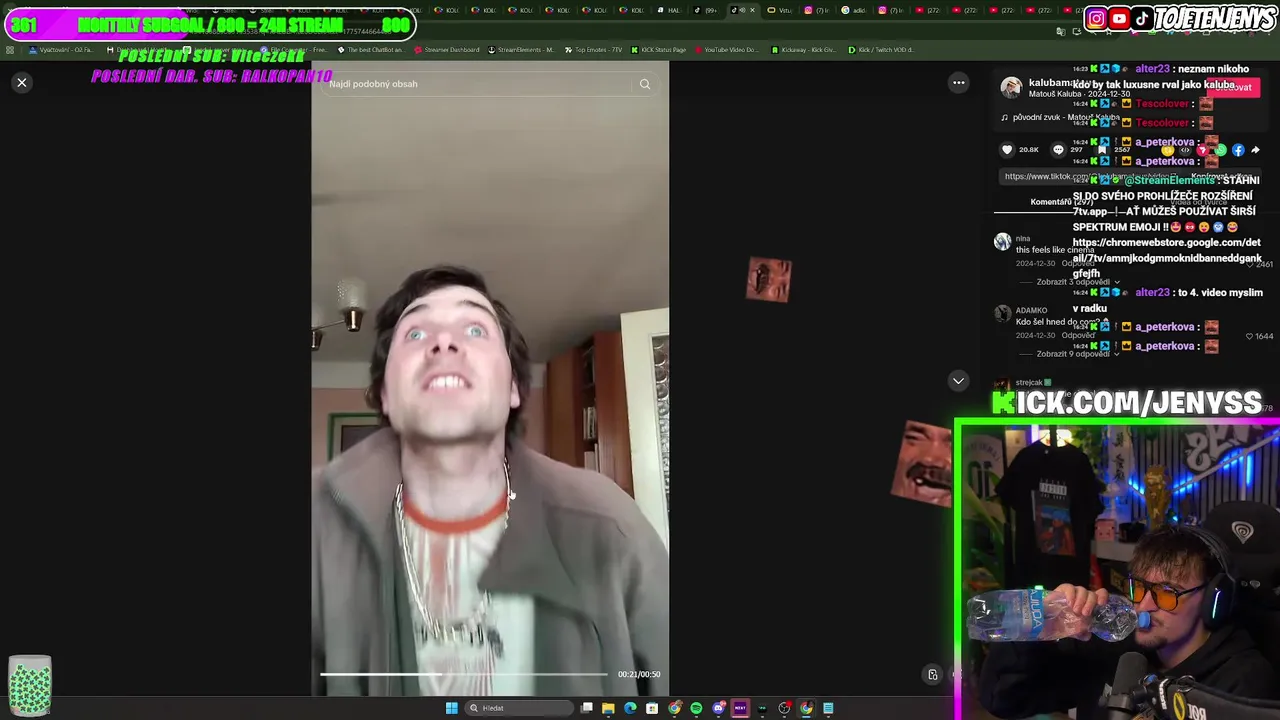
Task: Open nina's commenter avatar
Action: (1003, 242)
